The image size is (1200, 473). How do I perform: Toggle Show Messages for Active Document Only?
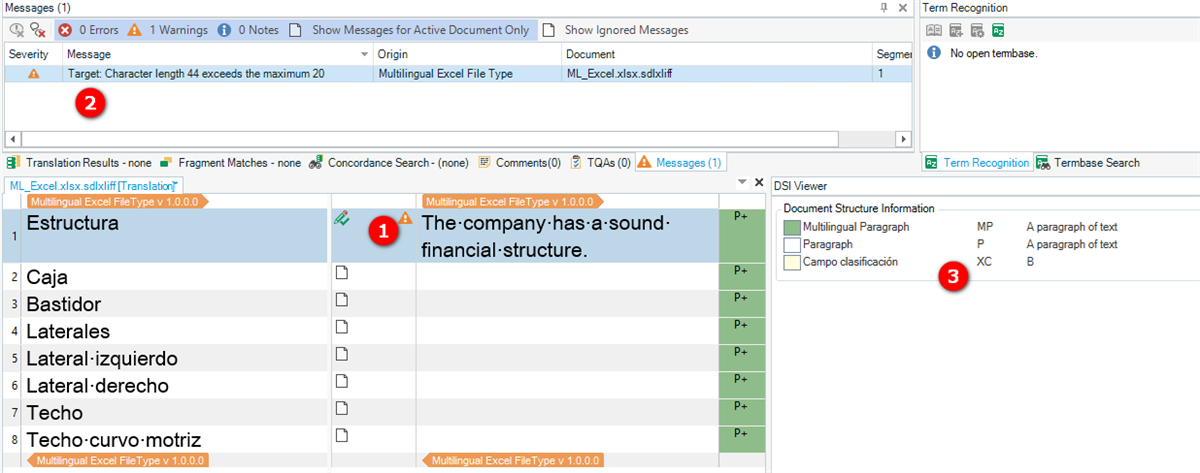pyautogui.click(x=410, y=30)
